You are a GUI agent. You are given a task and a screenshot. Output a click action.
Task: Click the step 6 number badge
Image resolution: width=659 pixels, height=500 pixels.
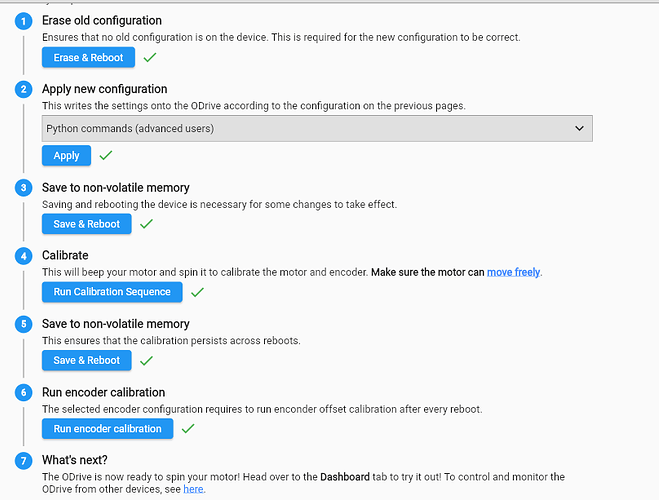[22, 392]
